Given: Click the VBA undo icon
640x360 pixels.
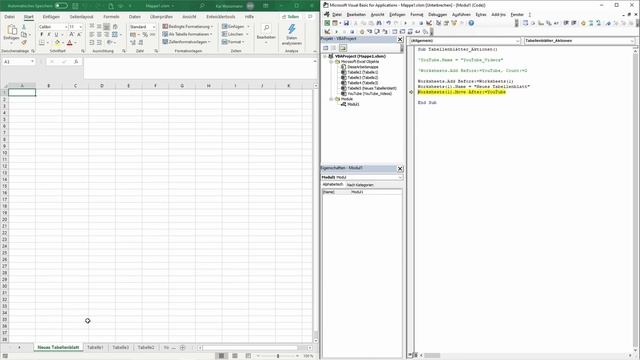Looking at the screenshot, I should pos(388,23).
